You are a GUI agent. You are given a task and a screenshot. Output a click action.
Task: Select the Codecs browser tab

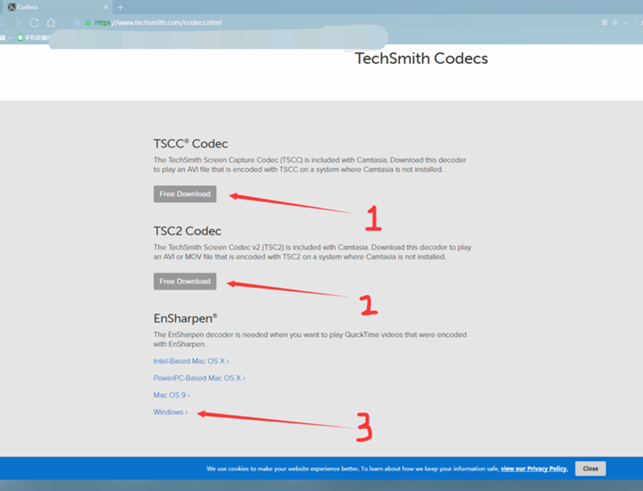pyautogui.click(x=55, y=7)
